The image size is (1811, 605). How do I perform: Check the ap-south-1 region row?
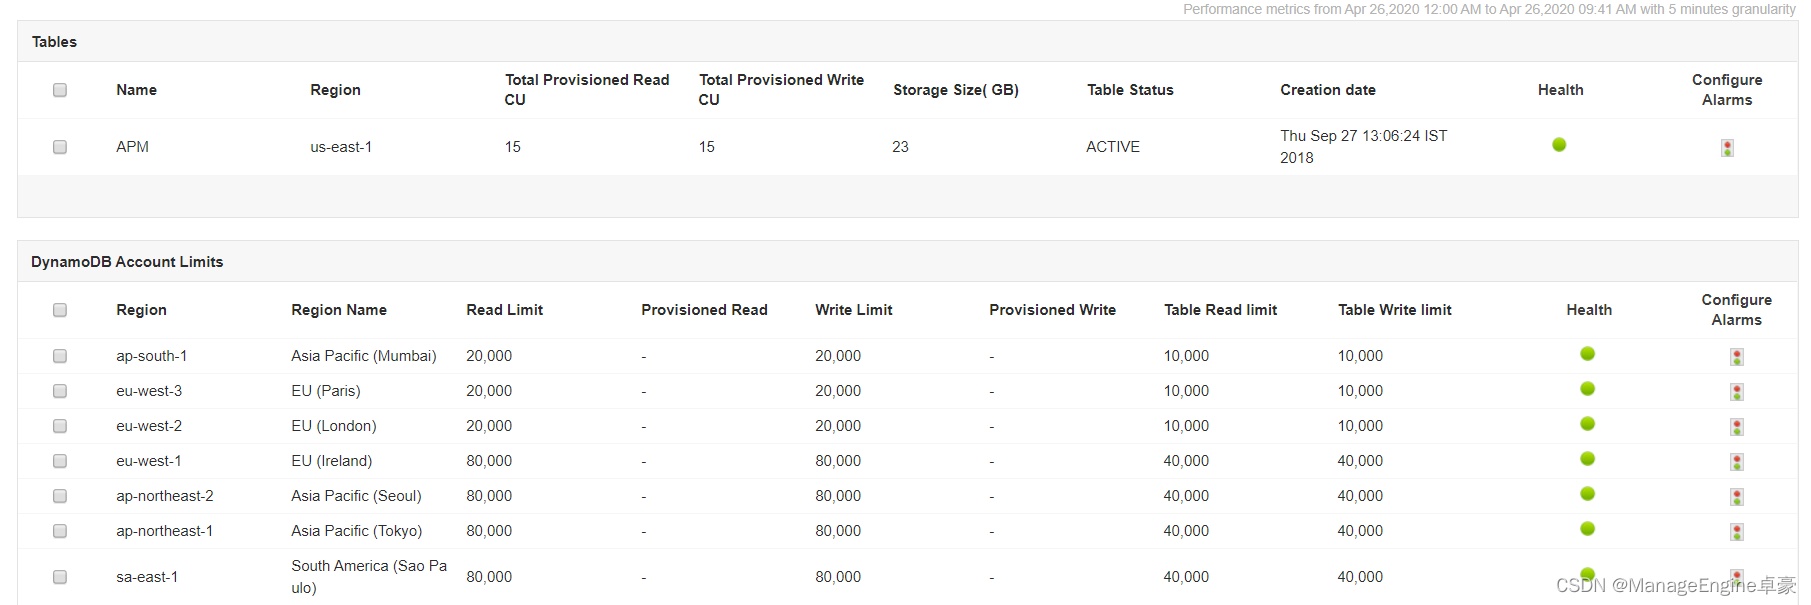60,356
